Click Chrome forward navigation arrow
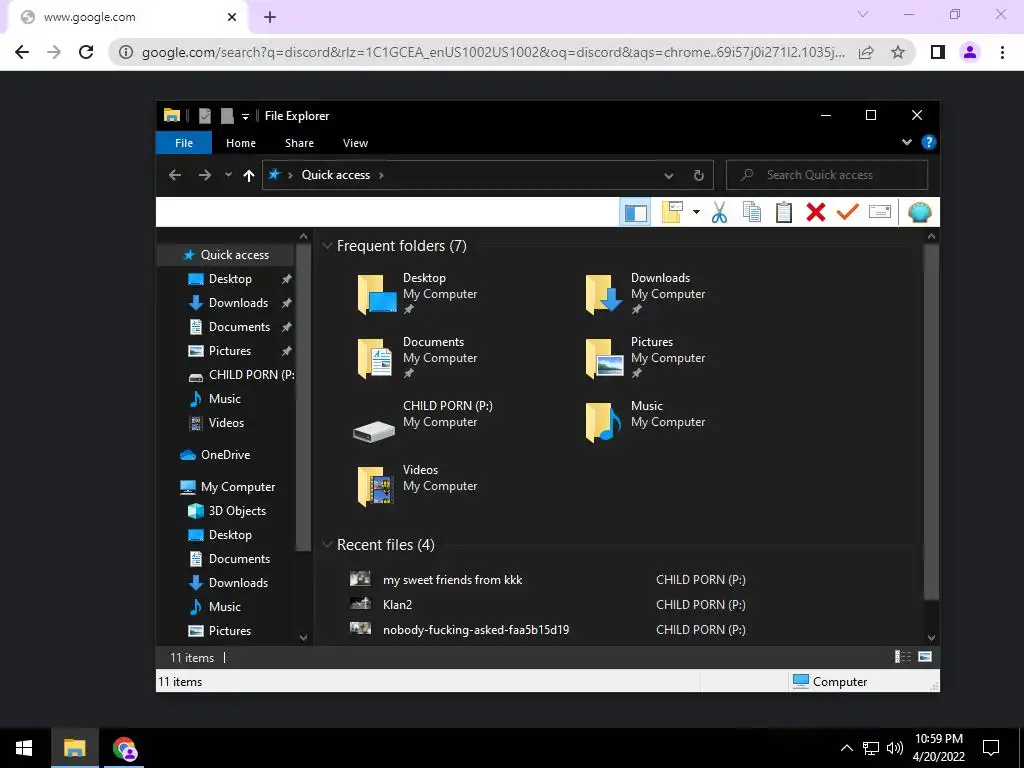The image size is (1024, 768). pyautogui.click(x=54, y=52)
